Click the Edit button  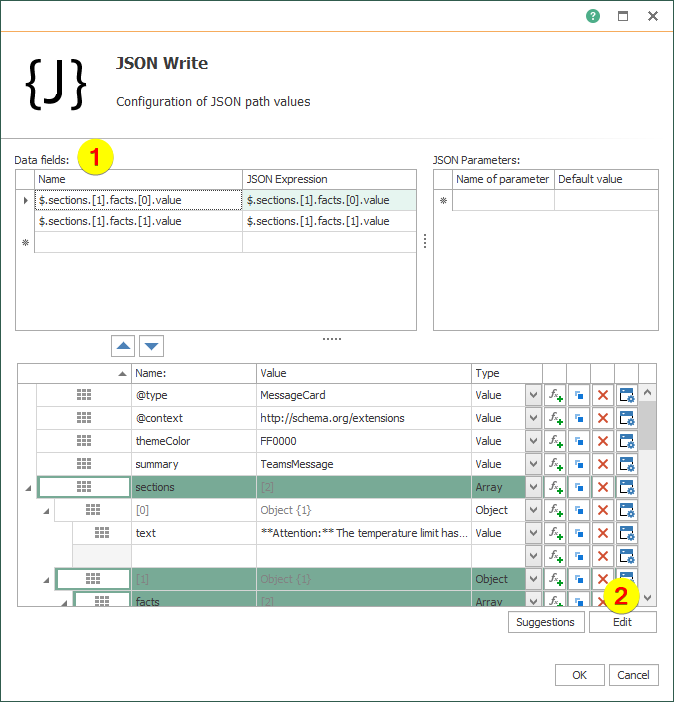click(622, 622)
